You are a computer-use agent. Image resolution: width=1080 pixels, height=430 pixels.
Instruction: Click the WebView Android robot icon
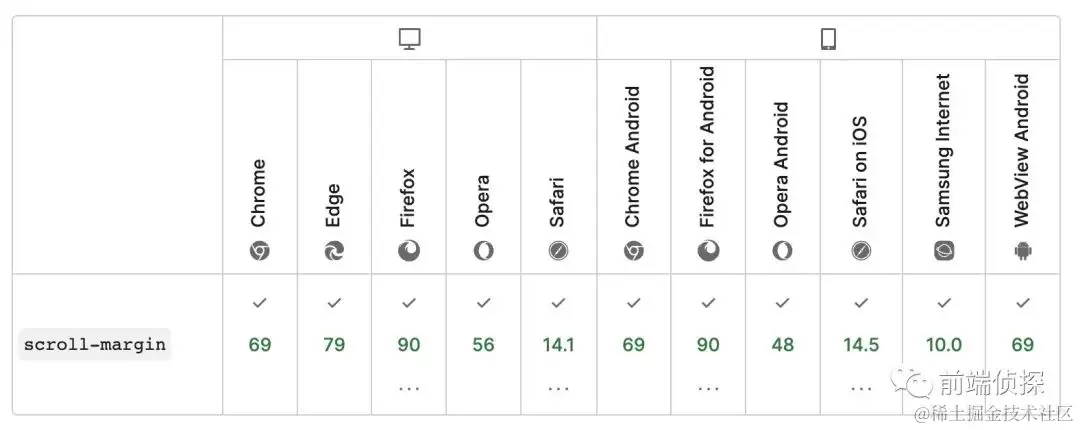[1022, 250]
